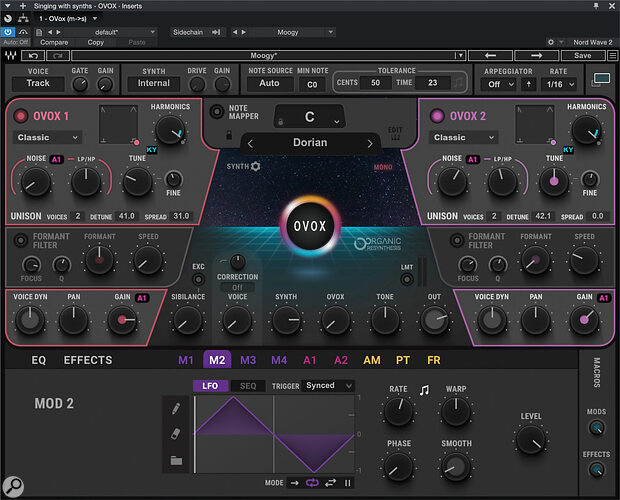Enable the Note Mapper power button
Image resolution: width=620 pixels, height=500 pixels.
[x=216, y=111]
